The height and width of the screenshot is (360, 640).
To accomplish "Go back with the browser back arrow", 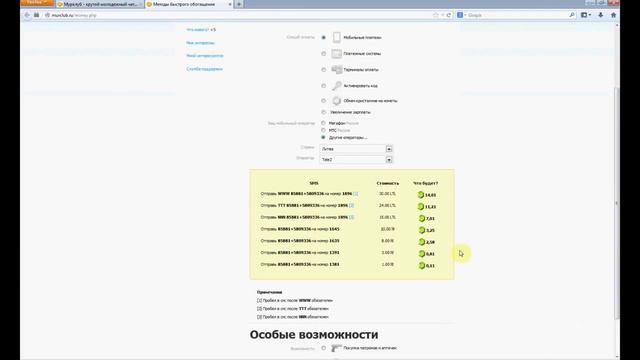I will [x=27, y=15].
